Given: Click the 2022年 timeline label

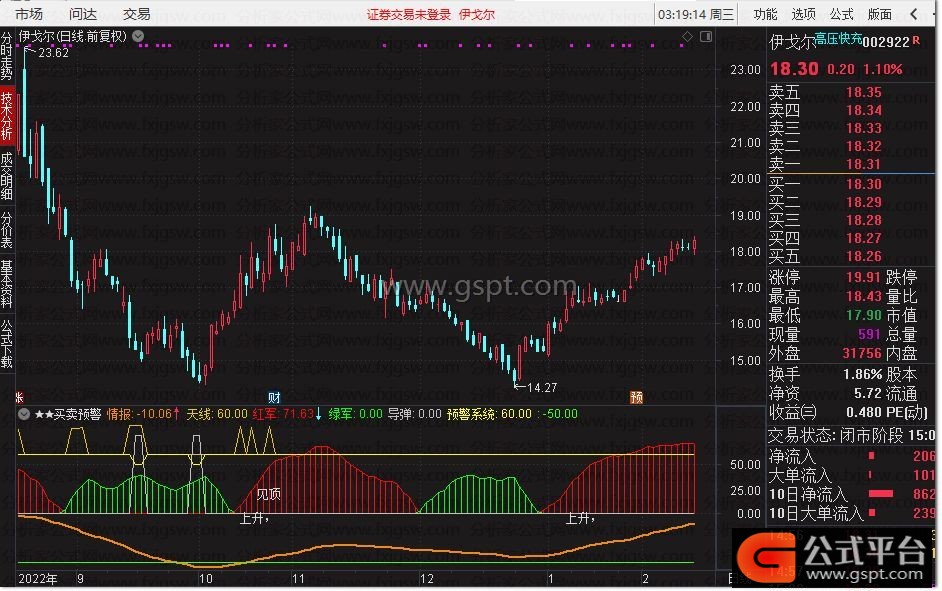Looking at the screenshot, I should pyautogui.click(x=38, y=579).
